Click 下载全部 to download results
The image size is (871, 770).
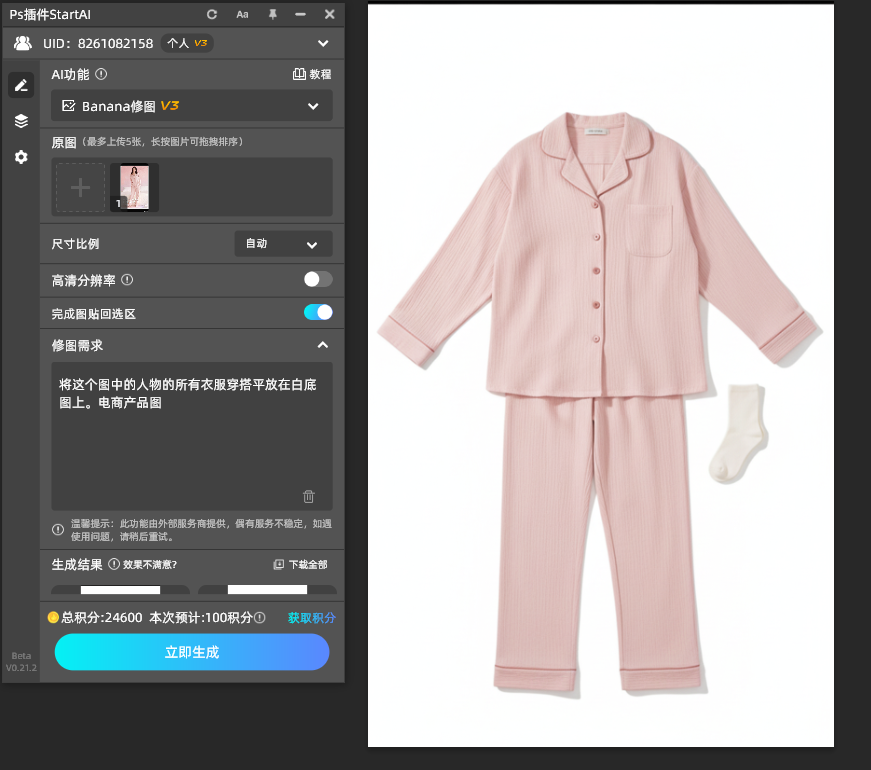tap(301, 564)
